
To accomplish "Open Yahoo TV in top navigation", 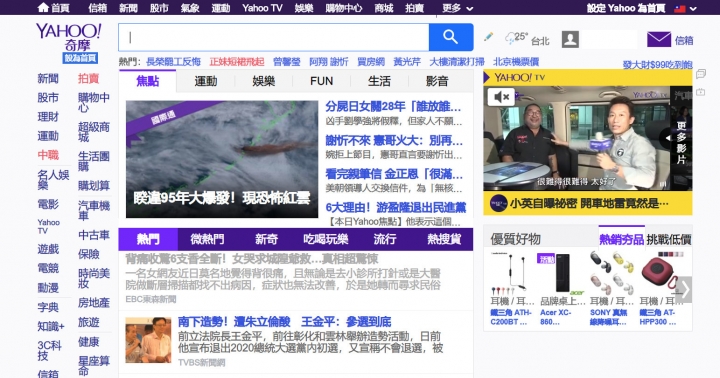I will coord(262,8).
